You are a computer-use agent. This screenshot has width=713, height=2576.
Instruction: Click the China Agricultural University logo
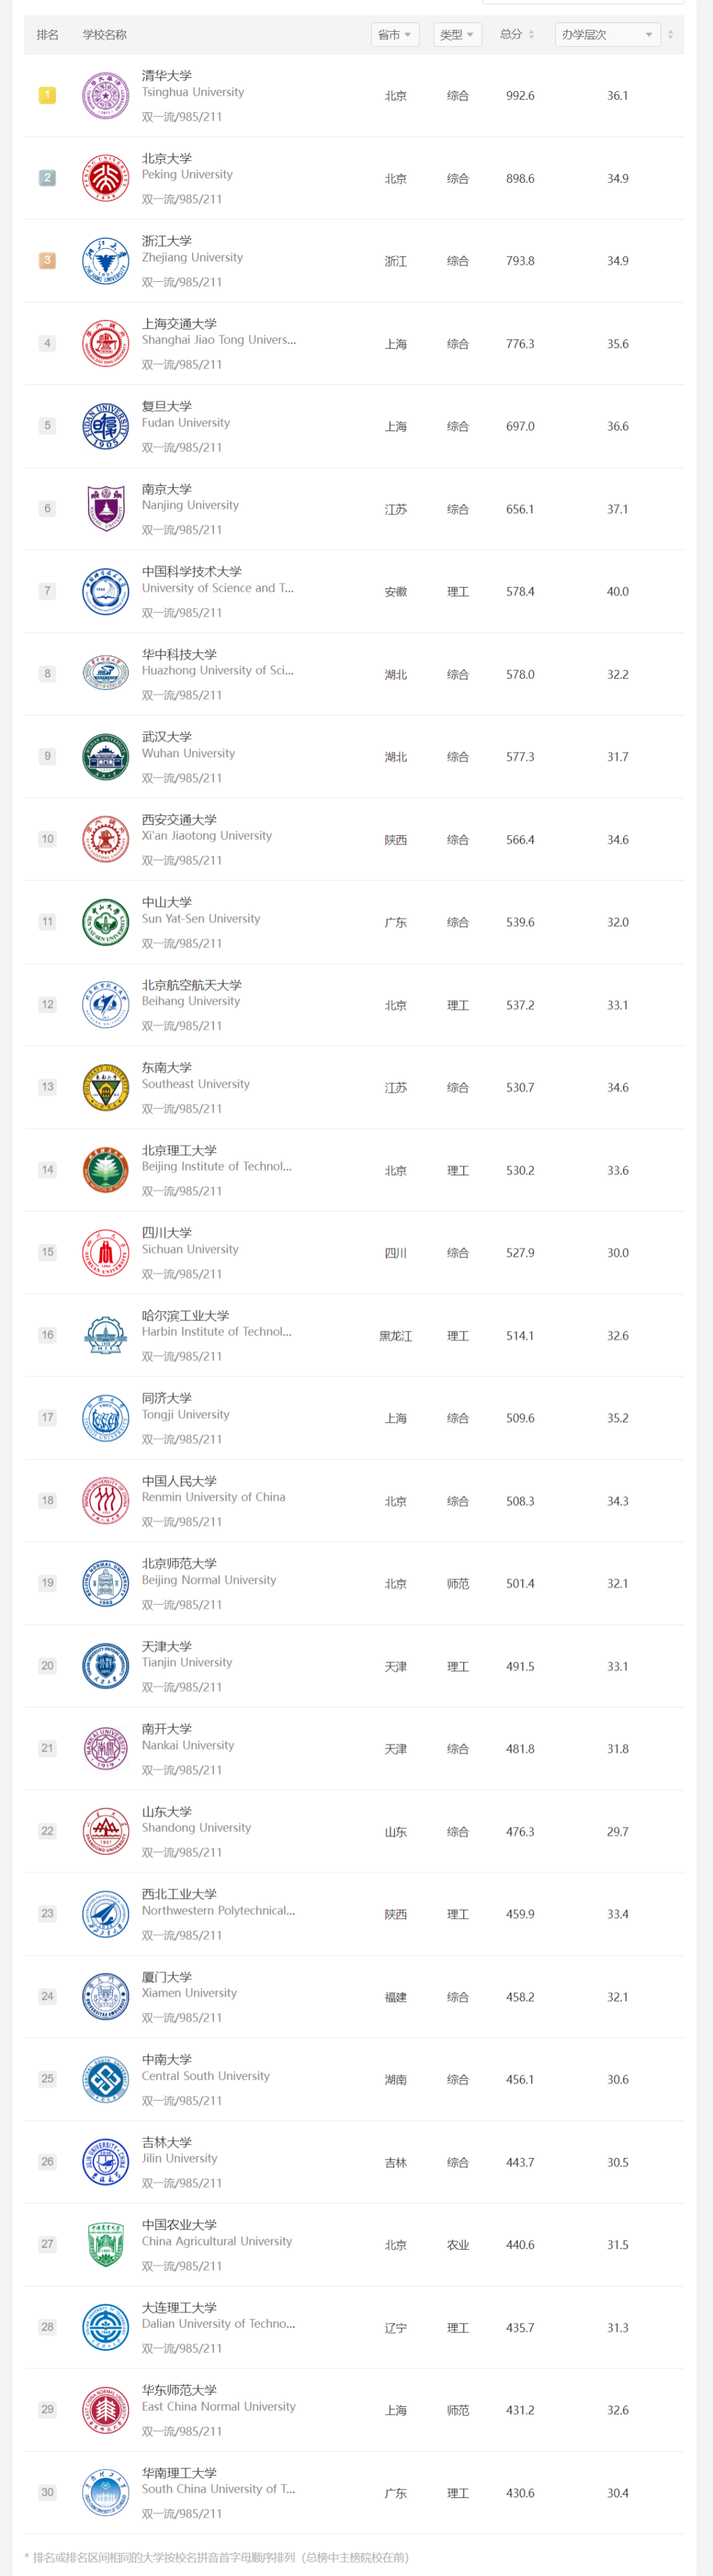point(105,2245)
